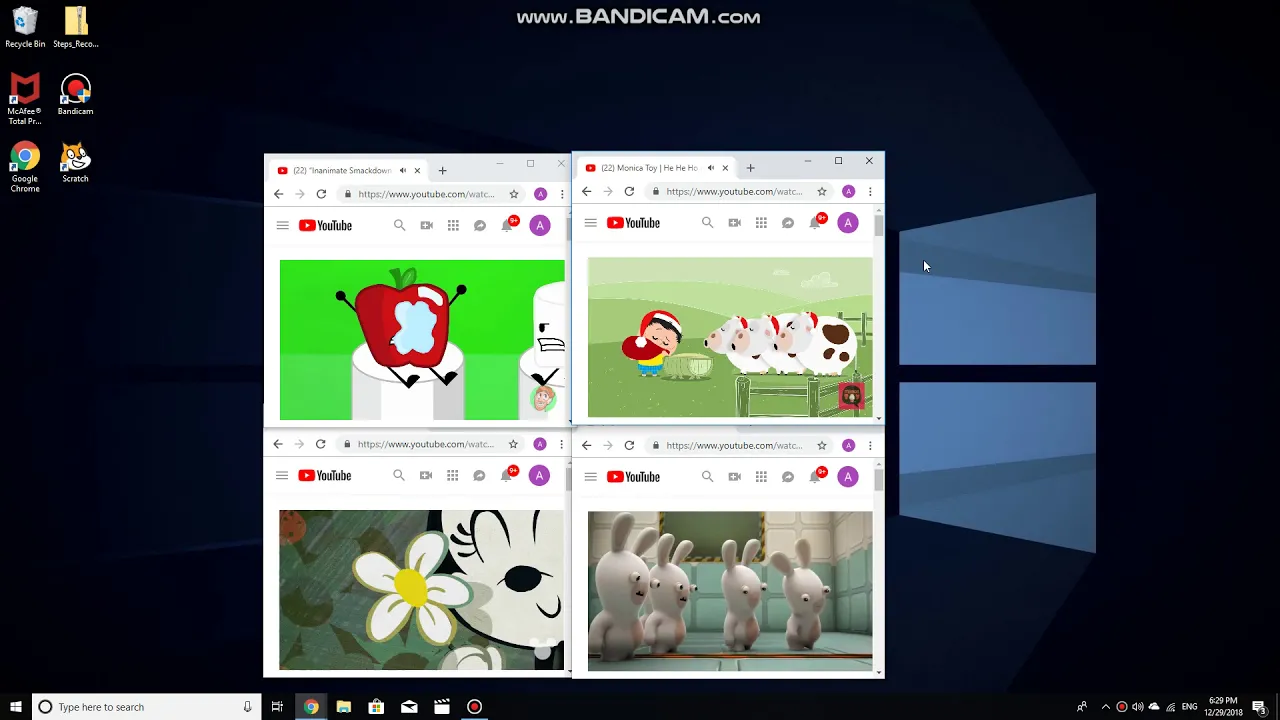The height and width of the screenshot is (720, 1280).
Task: Open a new tab in Inanimate Smackdown window
Action: click(442, 171)
